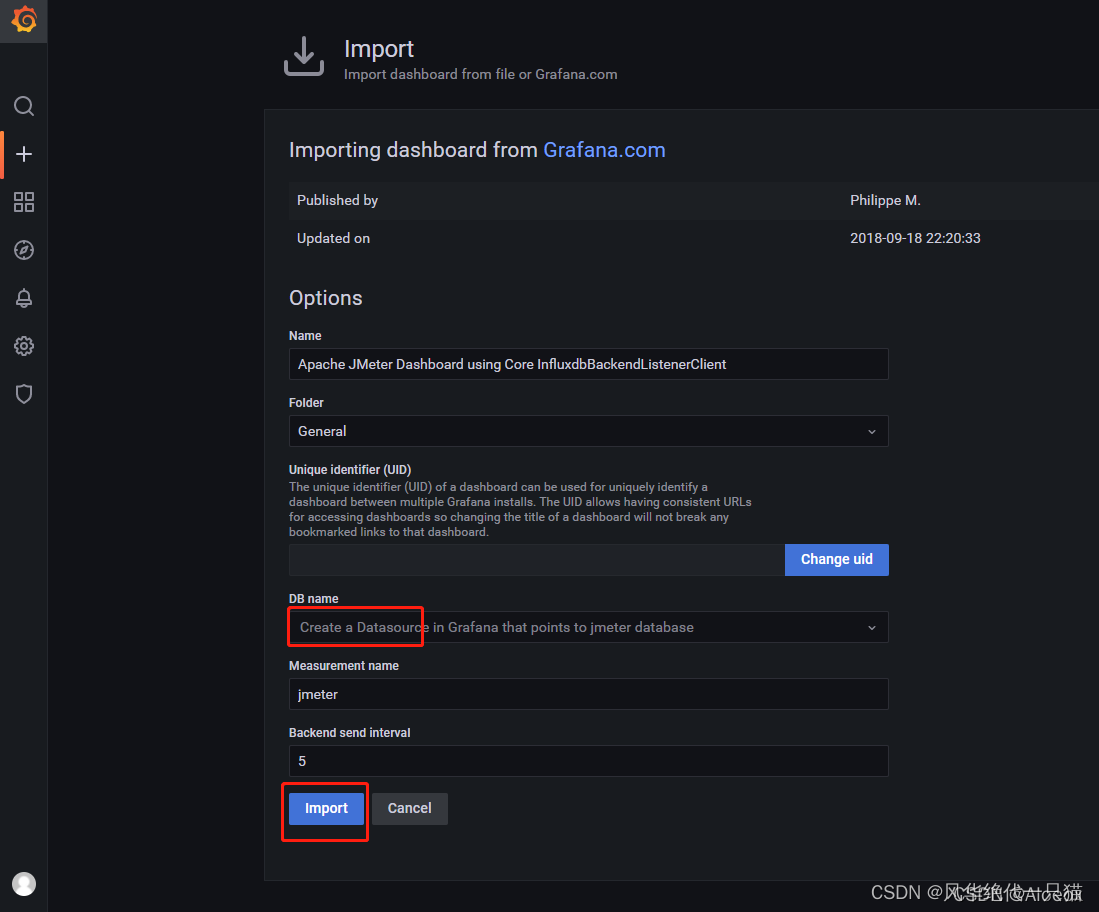Screen dimensions: 1099x912
Task: Expand the DB name dropdown chevron
Action: click(872, 628)
